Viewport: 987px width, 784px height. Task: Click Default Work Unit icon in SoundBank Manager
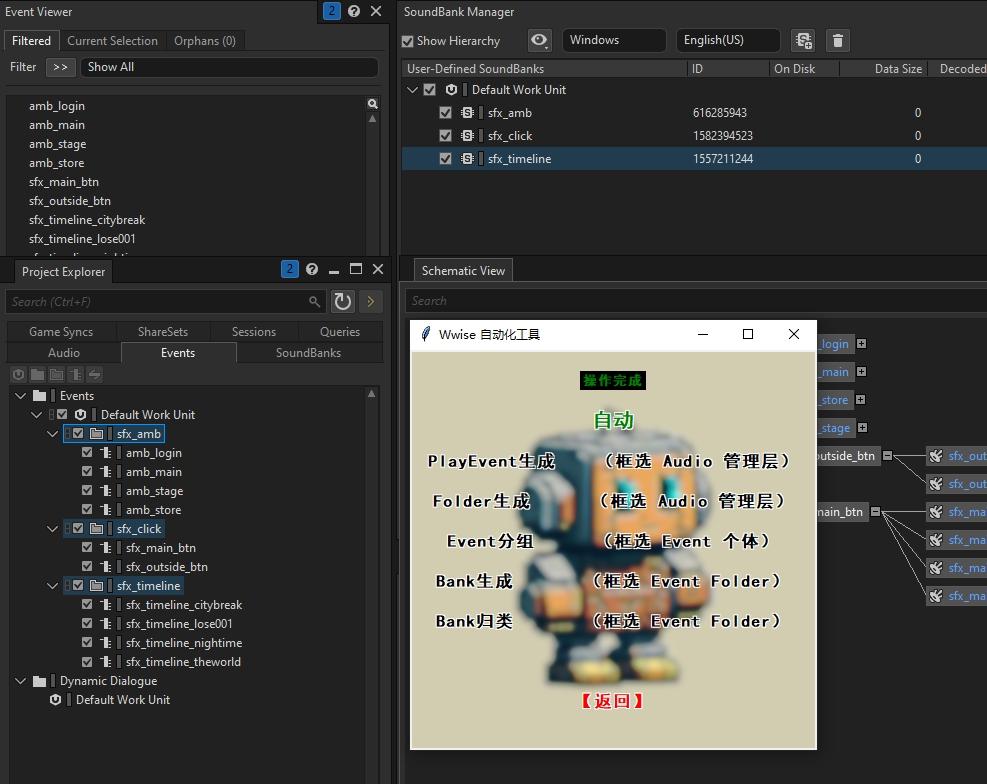[x=451, y=90]
